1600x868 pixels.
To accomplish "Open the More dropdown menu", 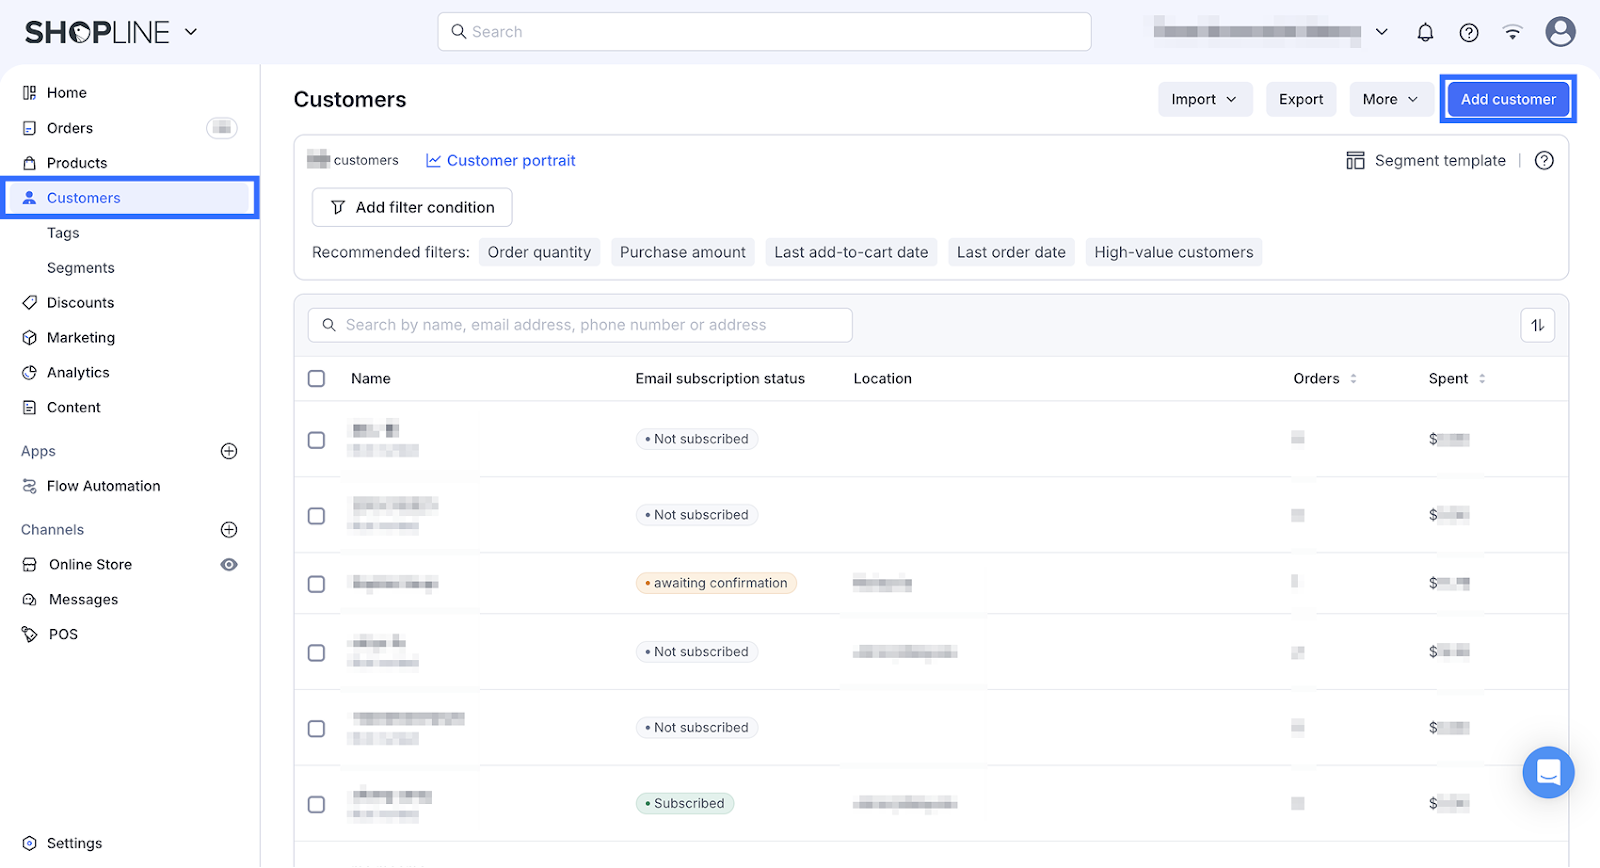I will (x=1390, y=99).
